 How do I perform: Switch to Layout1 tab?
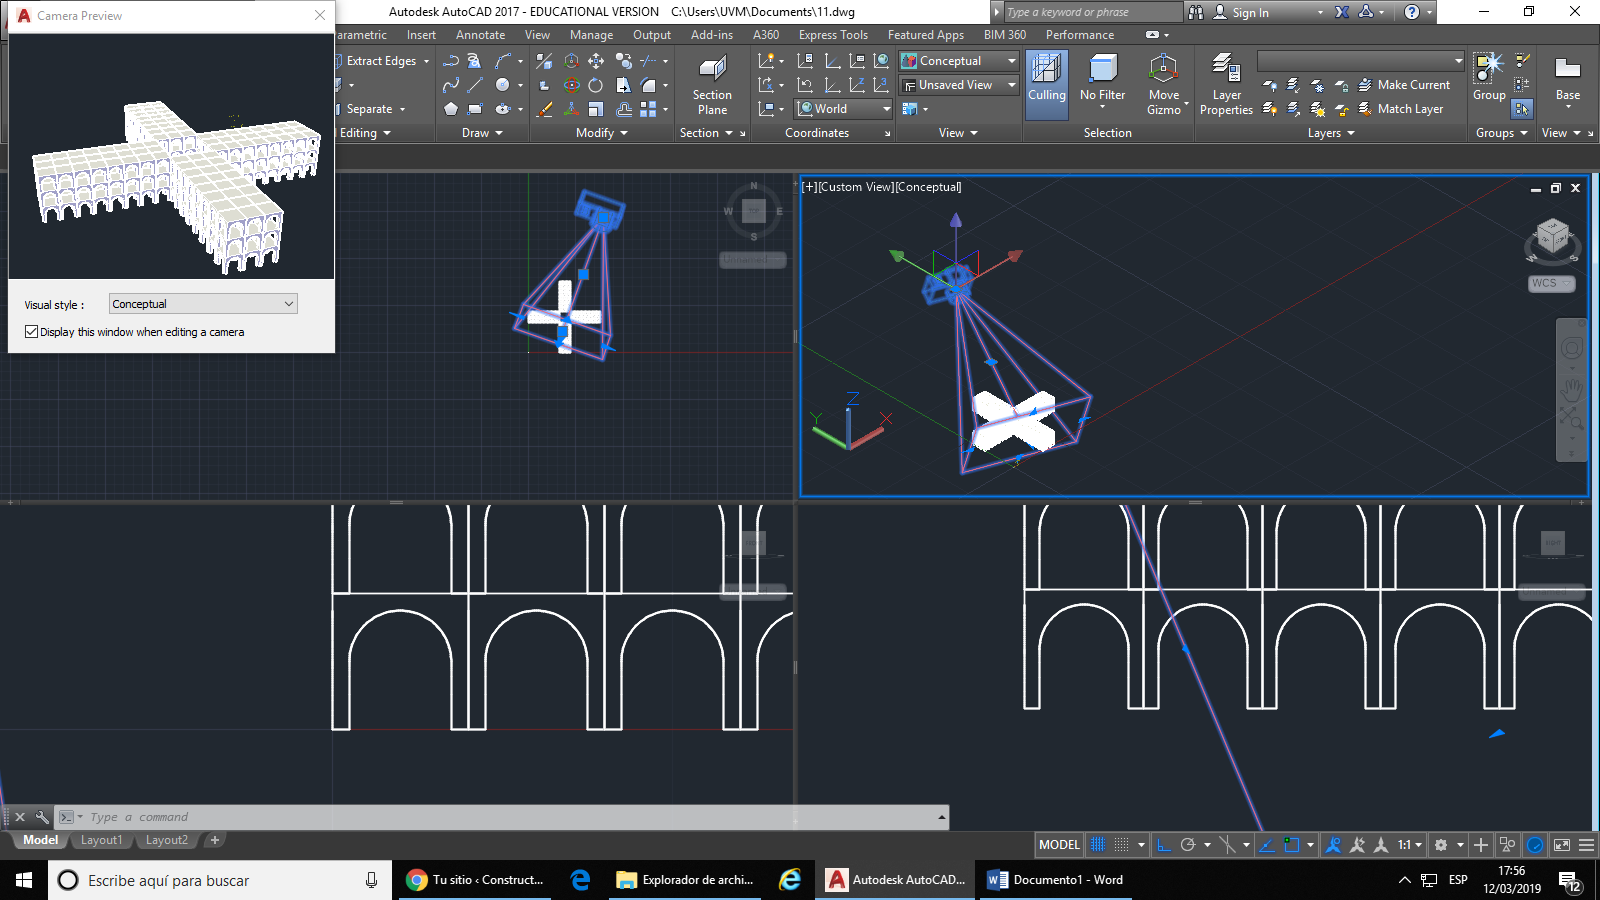coord(101,840)
